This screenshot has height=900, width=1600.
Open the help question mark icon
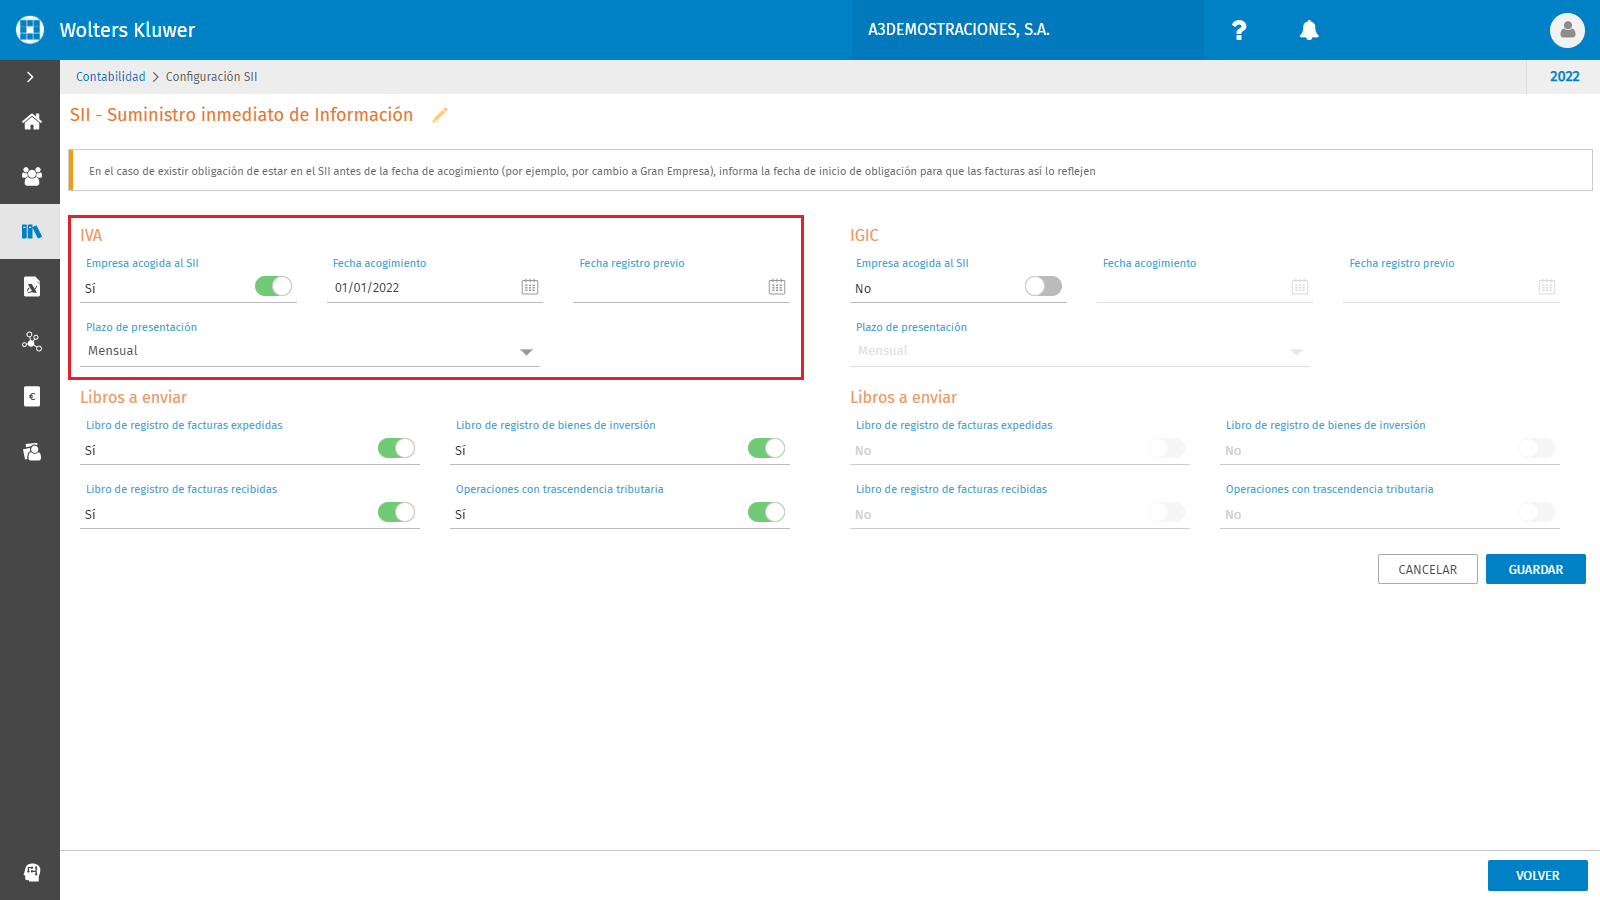(1239, 30)
